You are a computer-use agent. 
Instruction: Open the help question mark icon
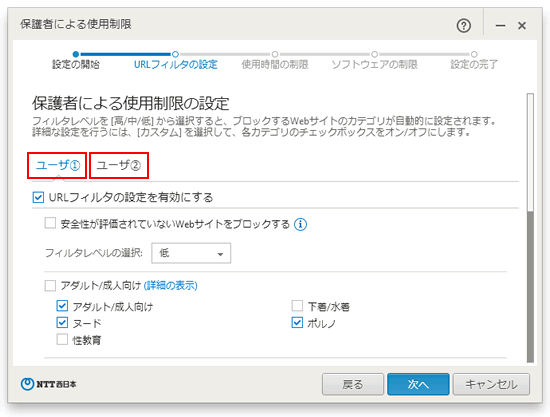coord(464,26)
